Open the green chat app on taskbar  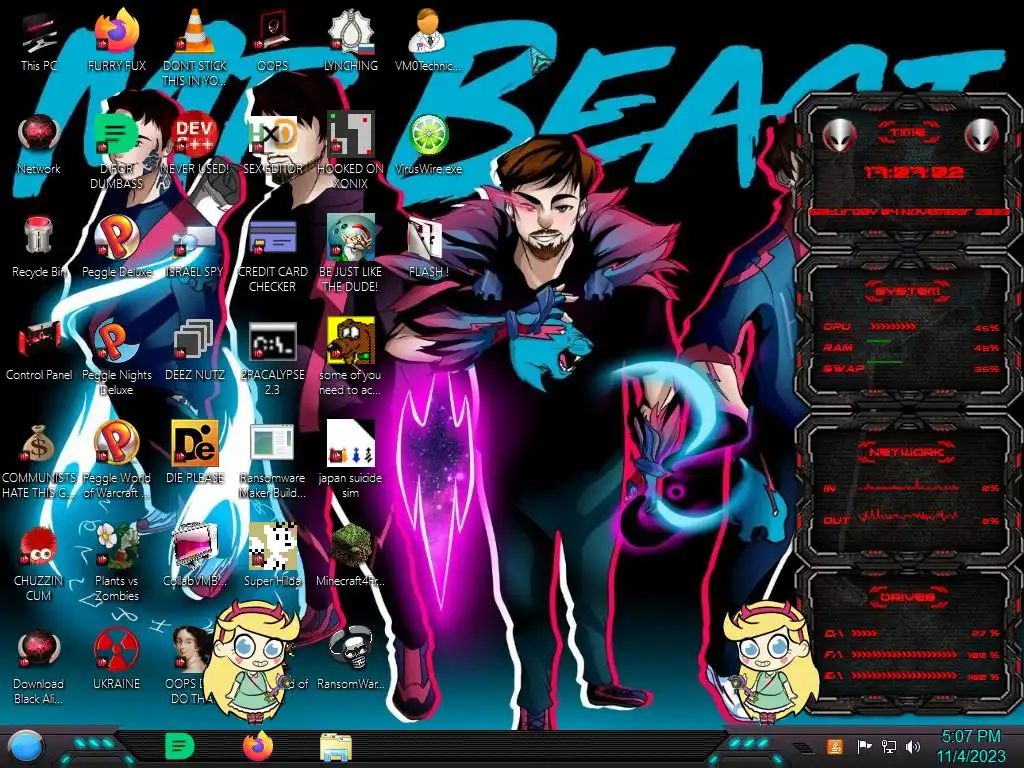click(x=180, y=746)
